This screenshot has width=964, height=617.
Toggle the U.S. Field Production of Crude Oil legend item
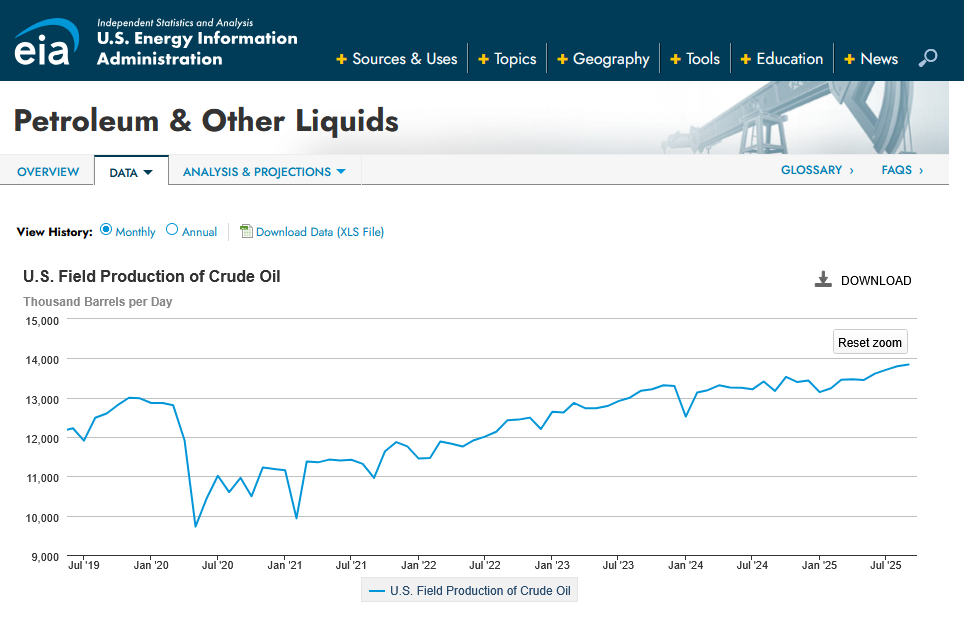pyautogui.click(x=470, y=591)
